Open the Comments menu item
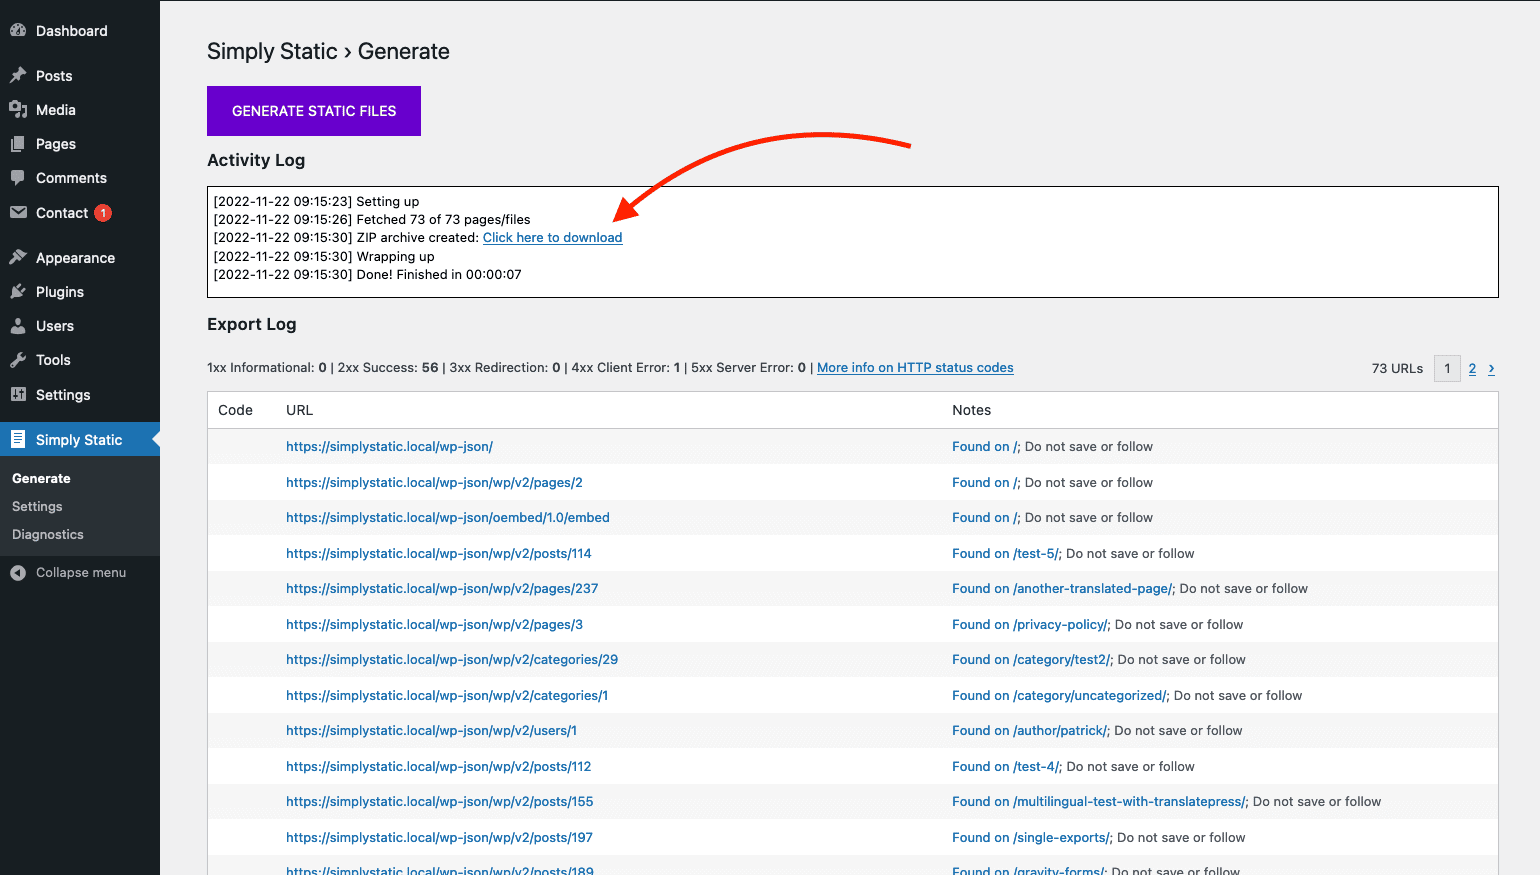The width and height of the screenshot is (1540, 875). tap(80, 178)
